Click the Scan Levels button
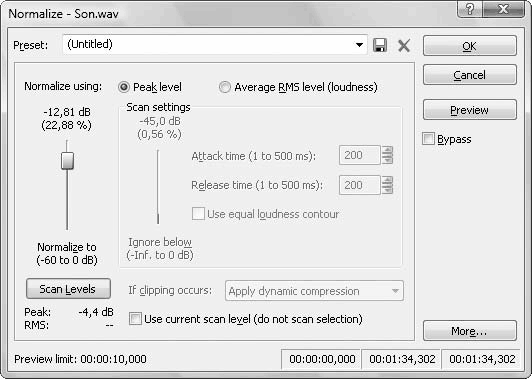Image resolution: width=532 pixels, height=379 pixels. [68, 289]
